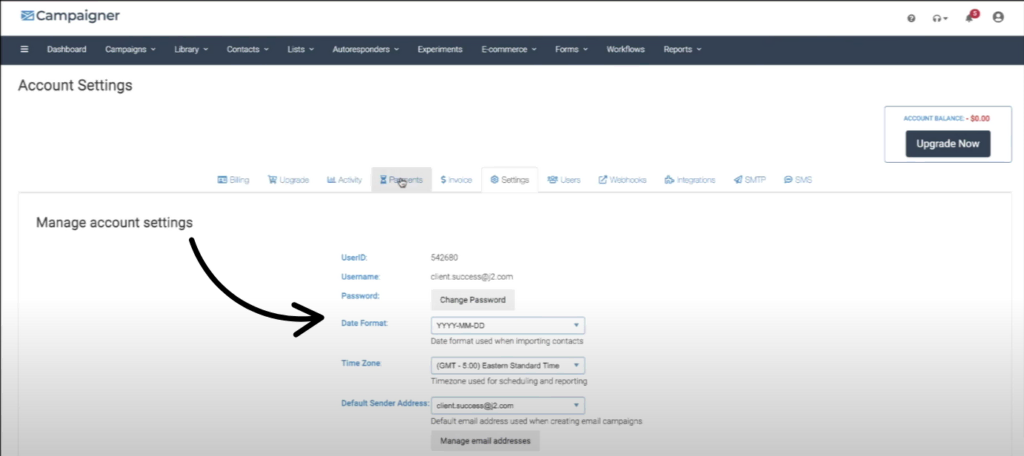The image size is (1024, 456).
Task: Go to the Integrations tab
Action: 690,180
